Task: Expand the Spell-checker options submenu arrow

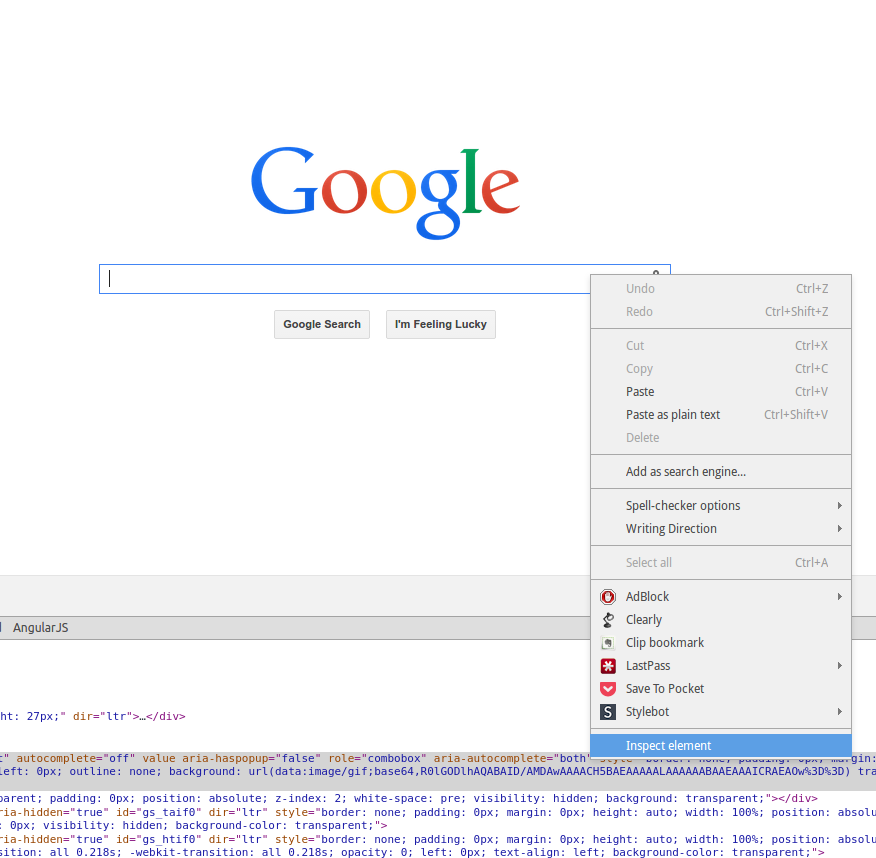Action: click(839, 506)
